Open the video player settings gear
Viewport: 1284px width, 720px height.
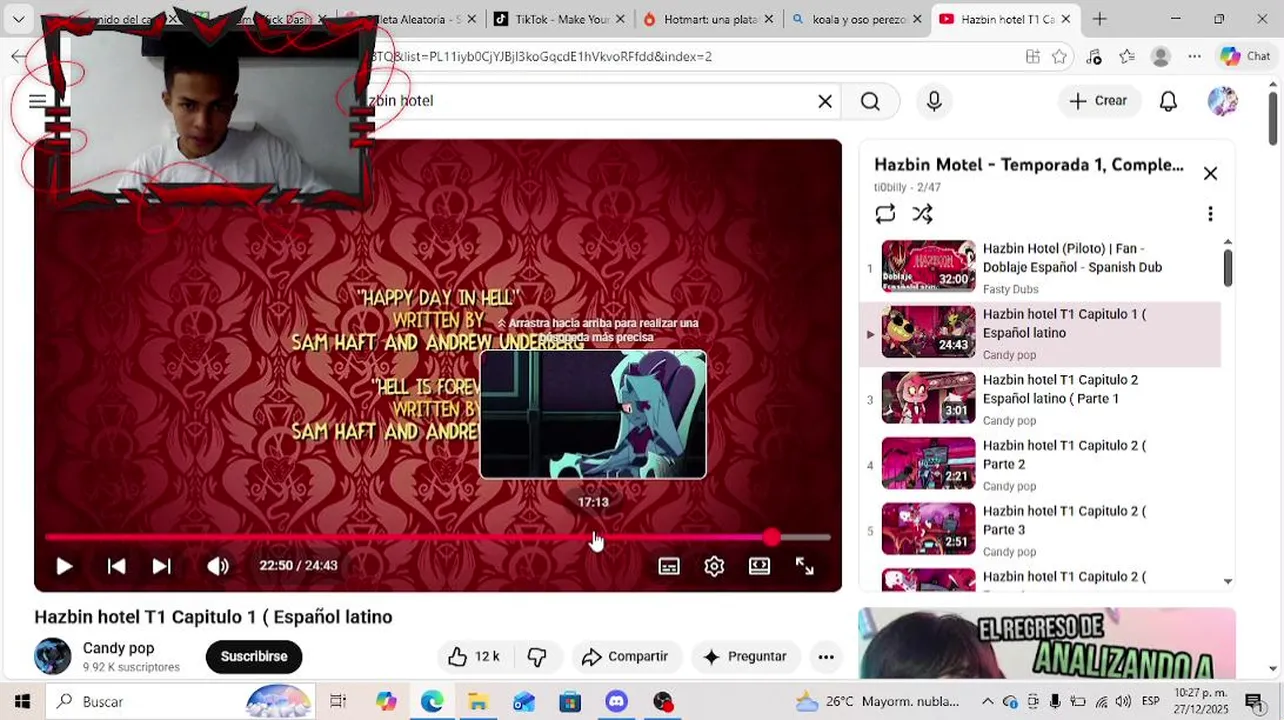(714, 566)
